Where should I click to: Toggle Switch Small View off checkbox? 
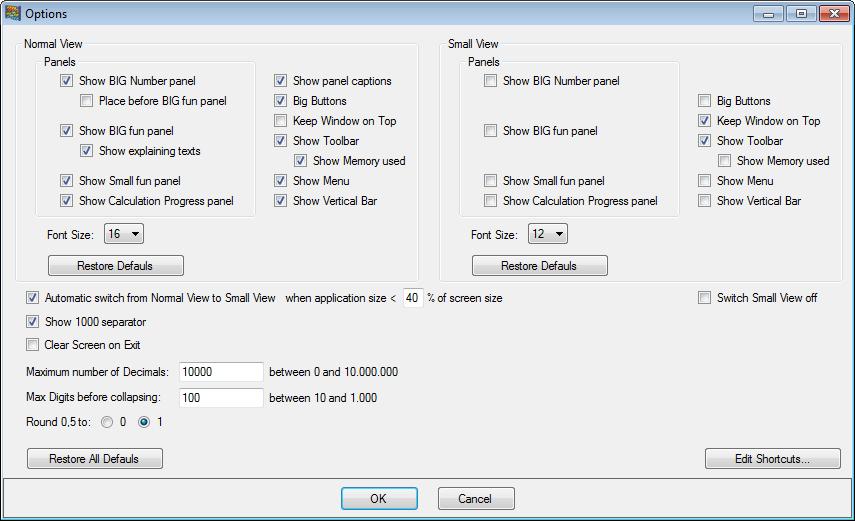(x=705, y=298)
